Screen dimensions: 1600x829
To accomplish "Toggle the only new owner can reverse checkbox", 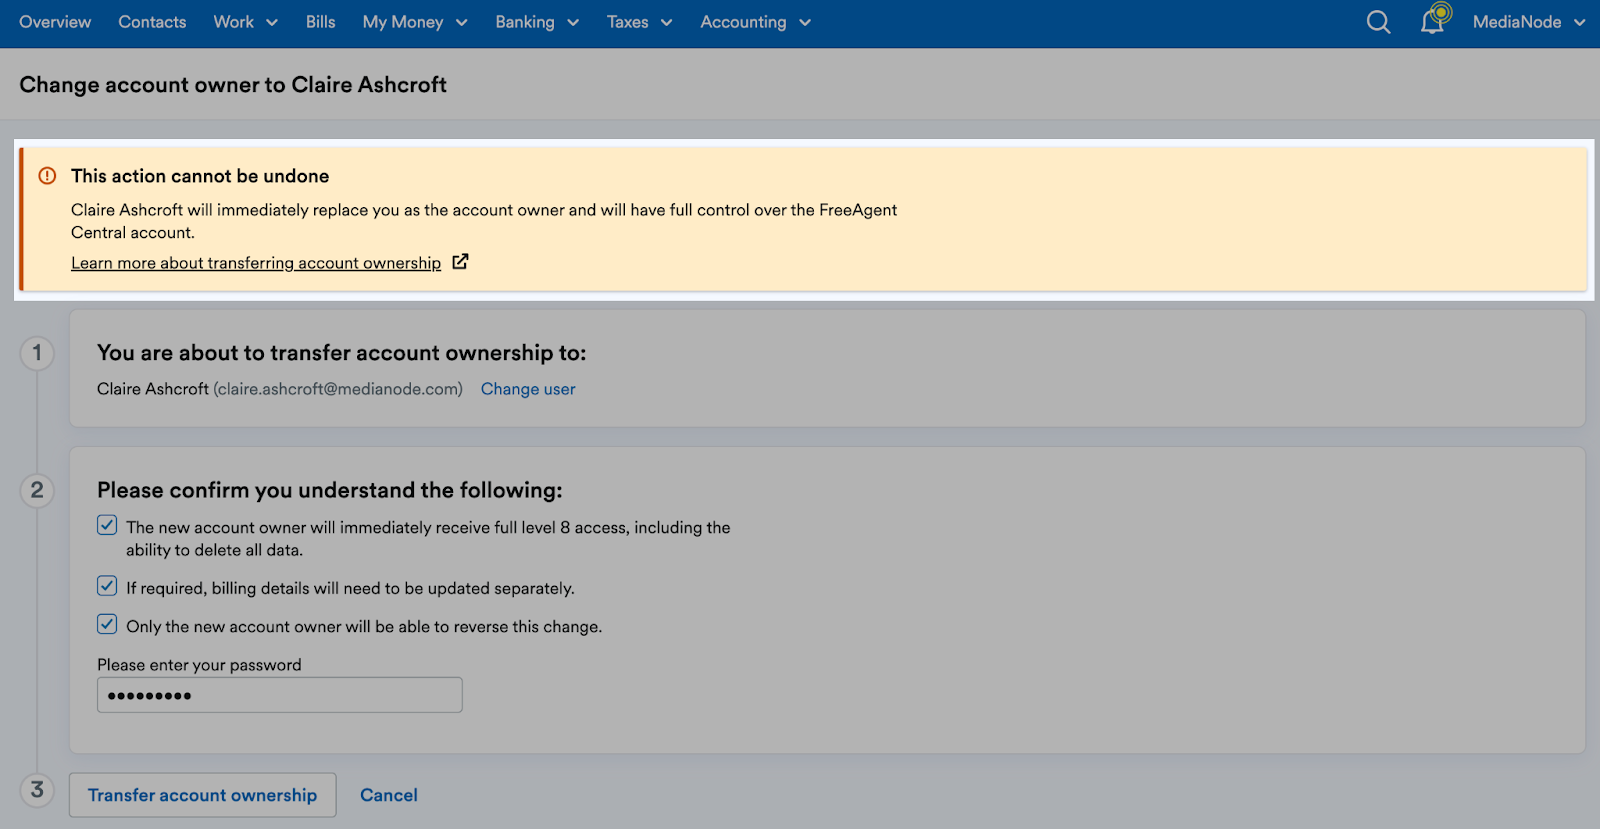I will (x=107, y=624).
